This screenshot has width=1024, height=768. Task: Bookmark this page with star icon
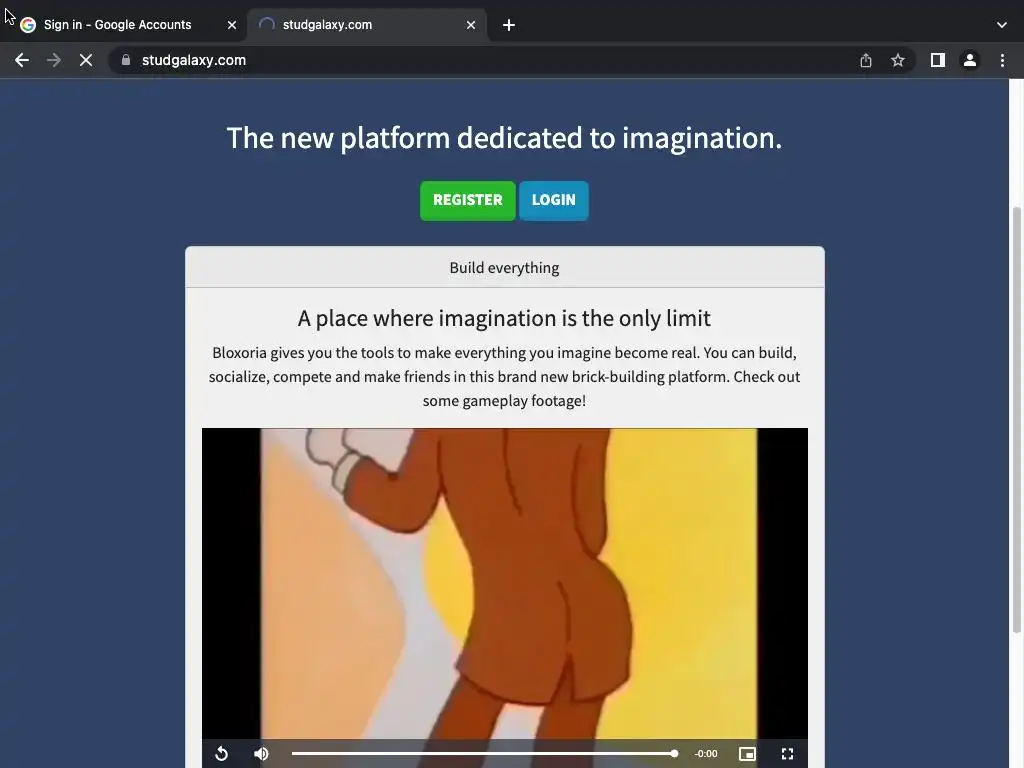pos(898,60)
